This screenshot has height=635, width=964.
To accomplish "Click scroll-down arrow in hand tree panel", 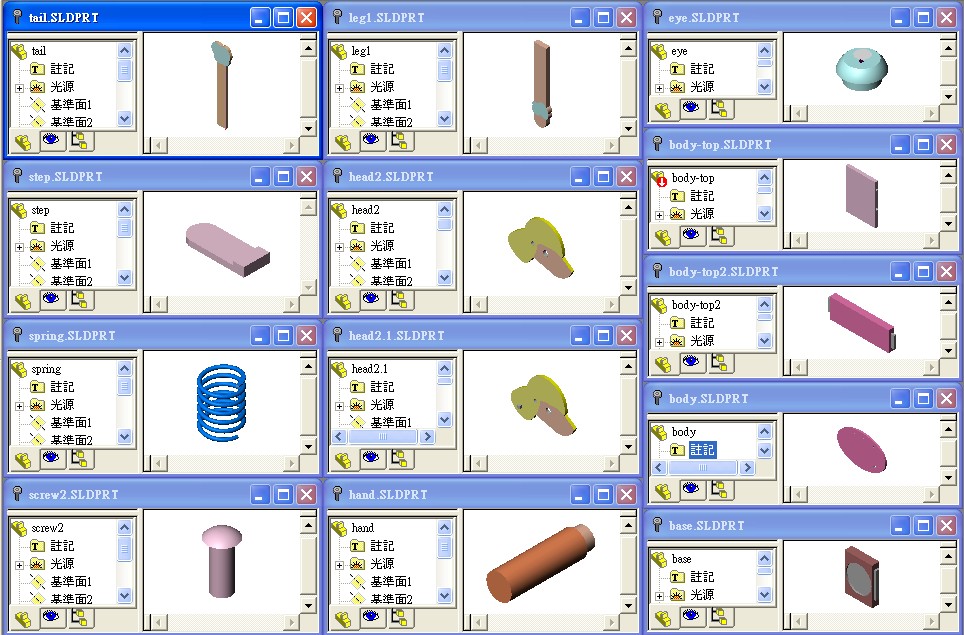I will click(444, 595).
